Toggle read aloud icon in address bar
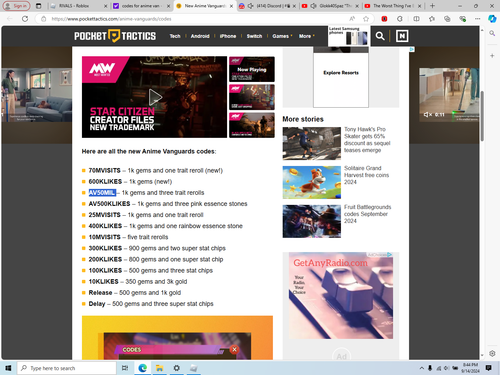 pos(352,19)
